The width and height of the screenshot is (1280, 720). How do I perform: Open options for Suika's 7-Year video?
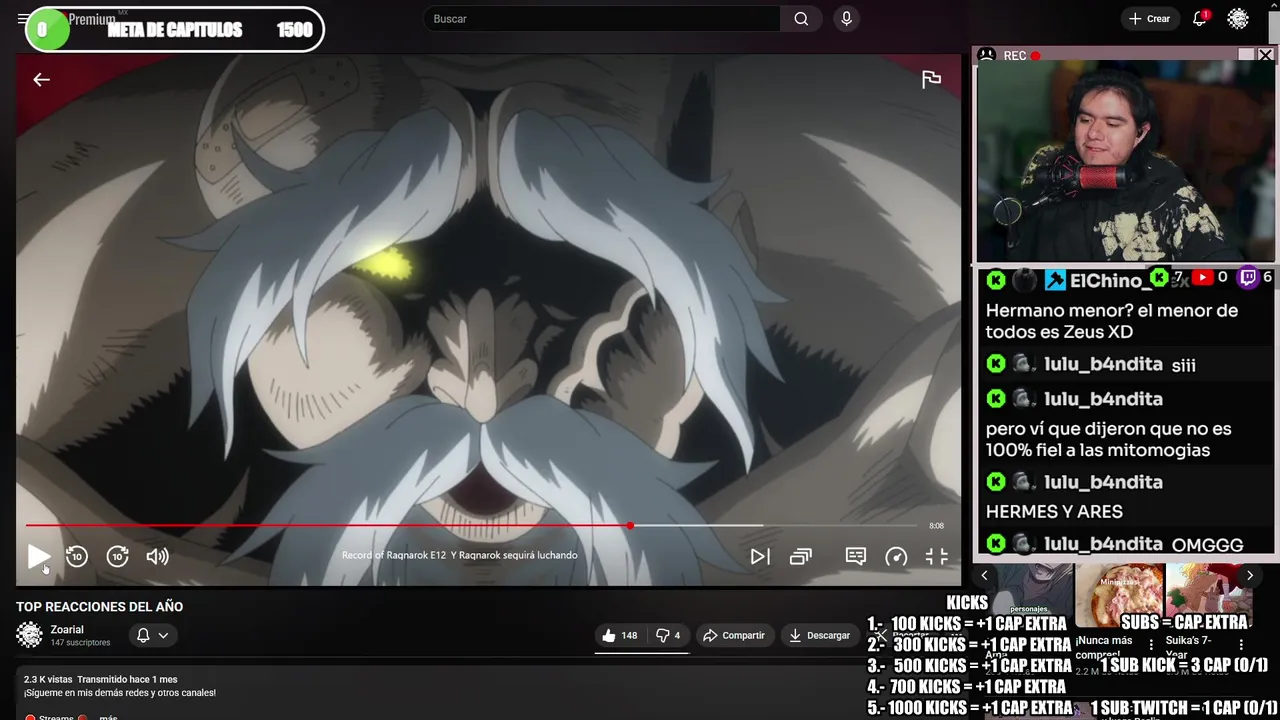[1241, 646]
